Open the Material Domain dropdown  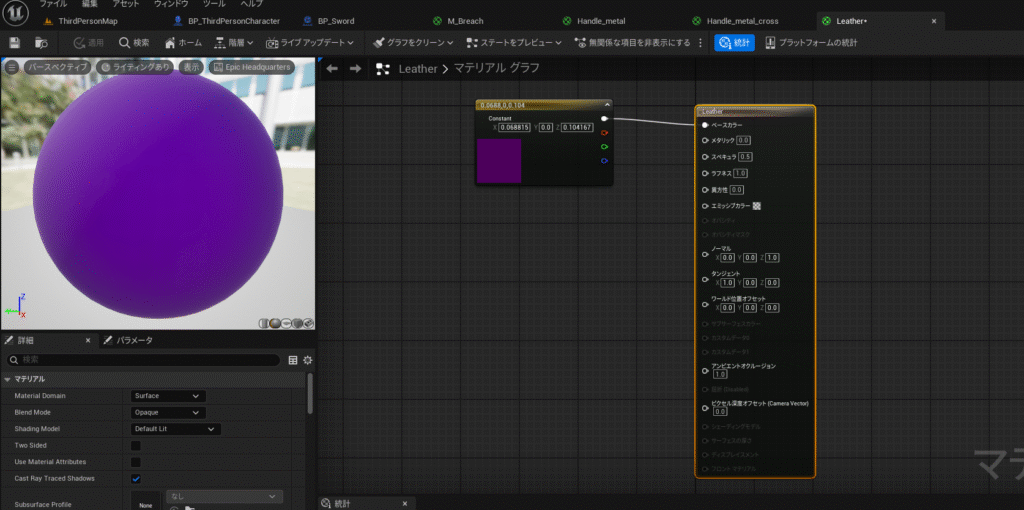168,396
